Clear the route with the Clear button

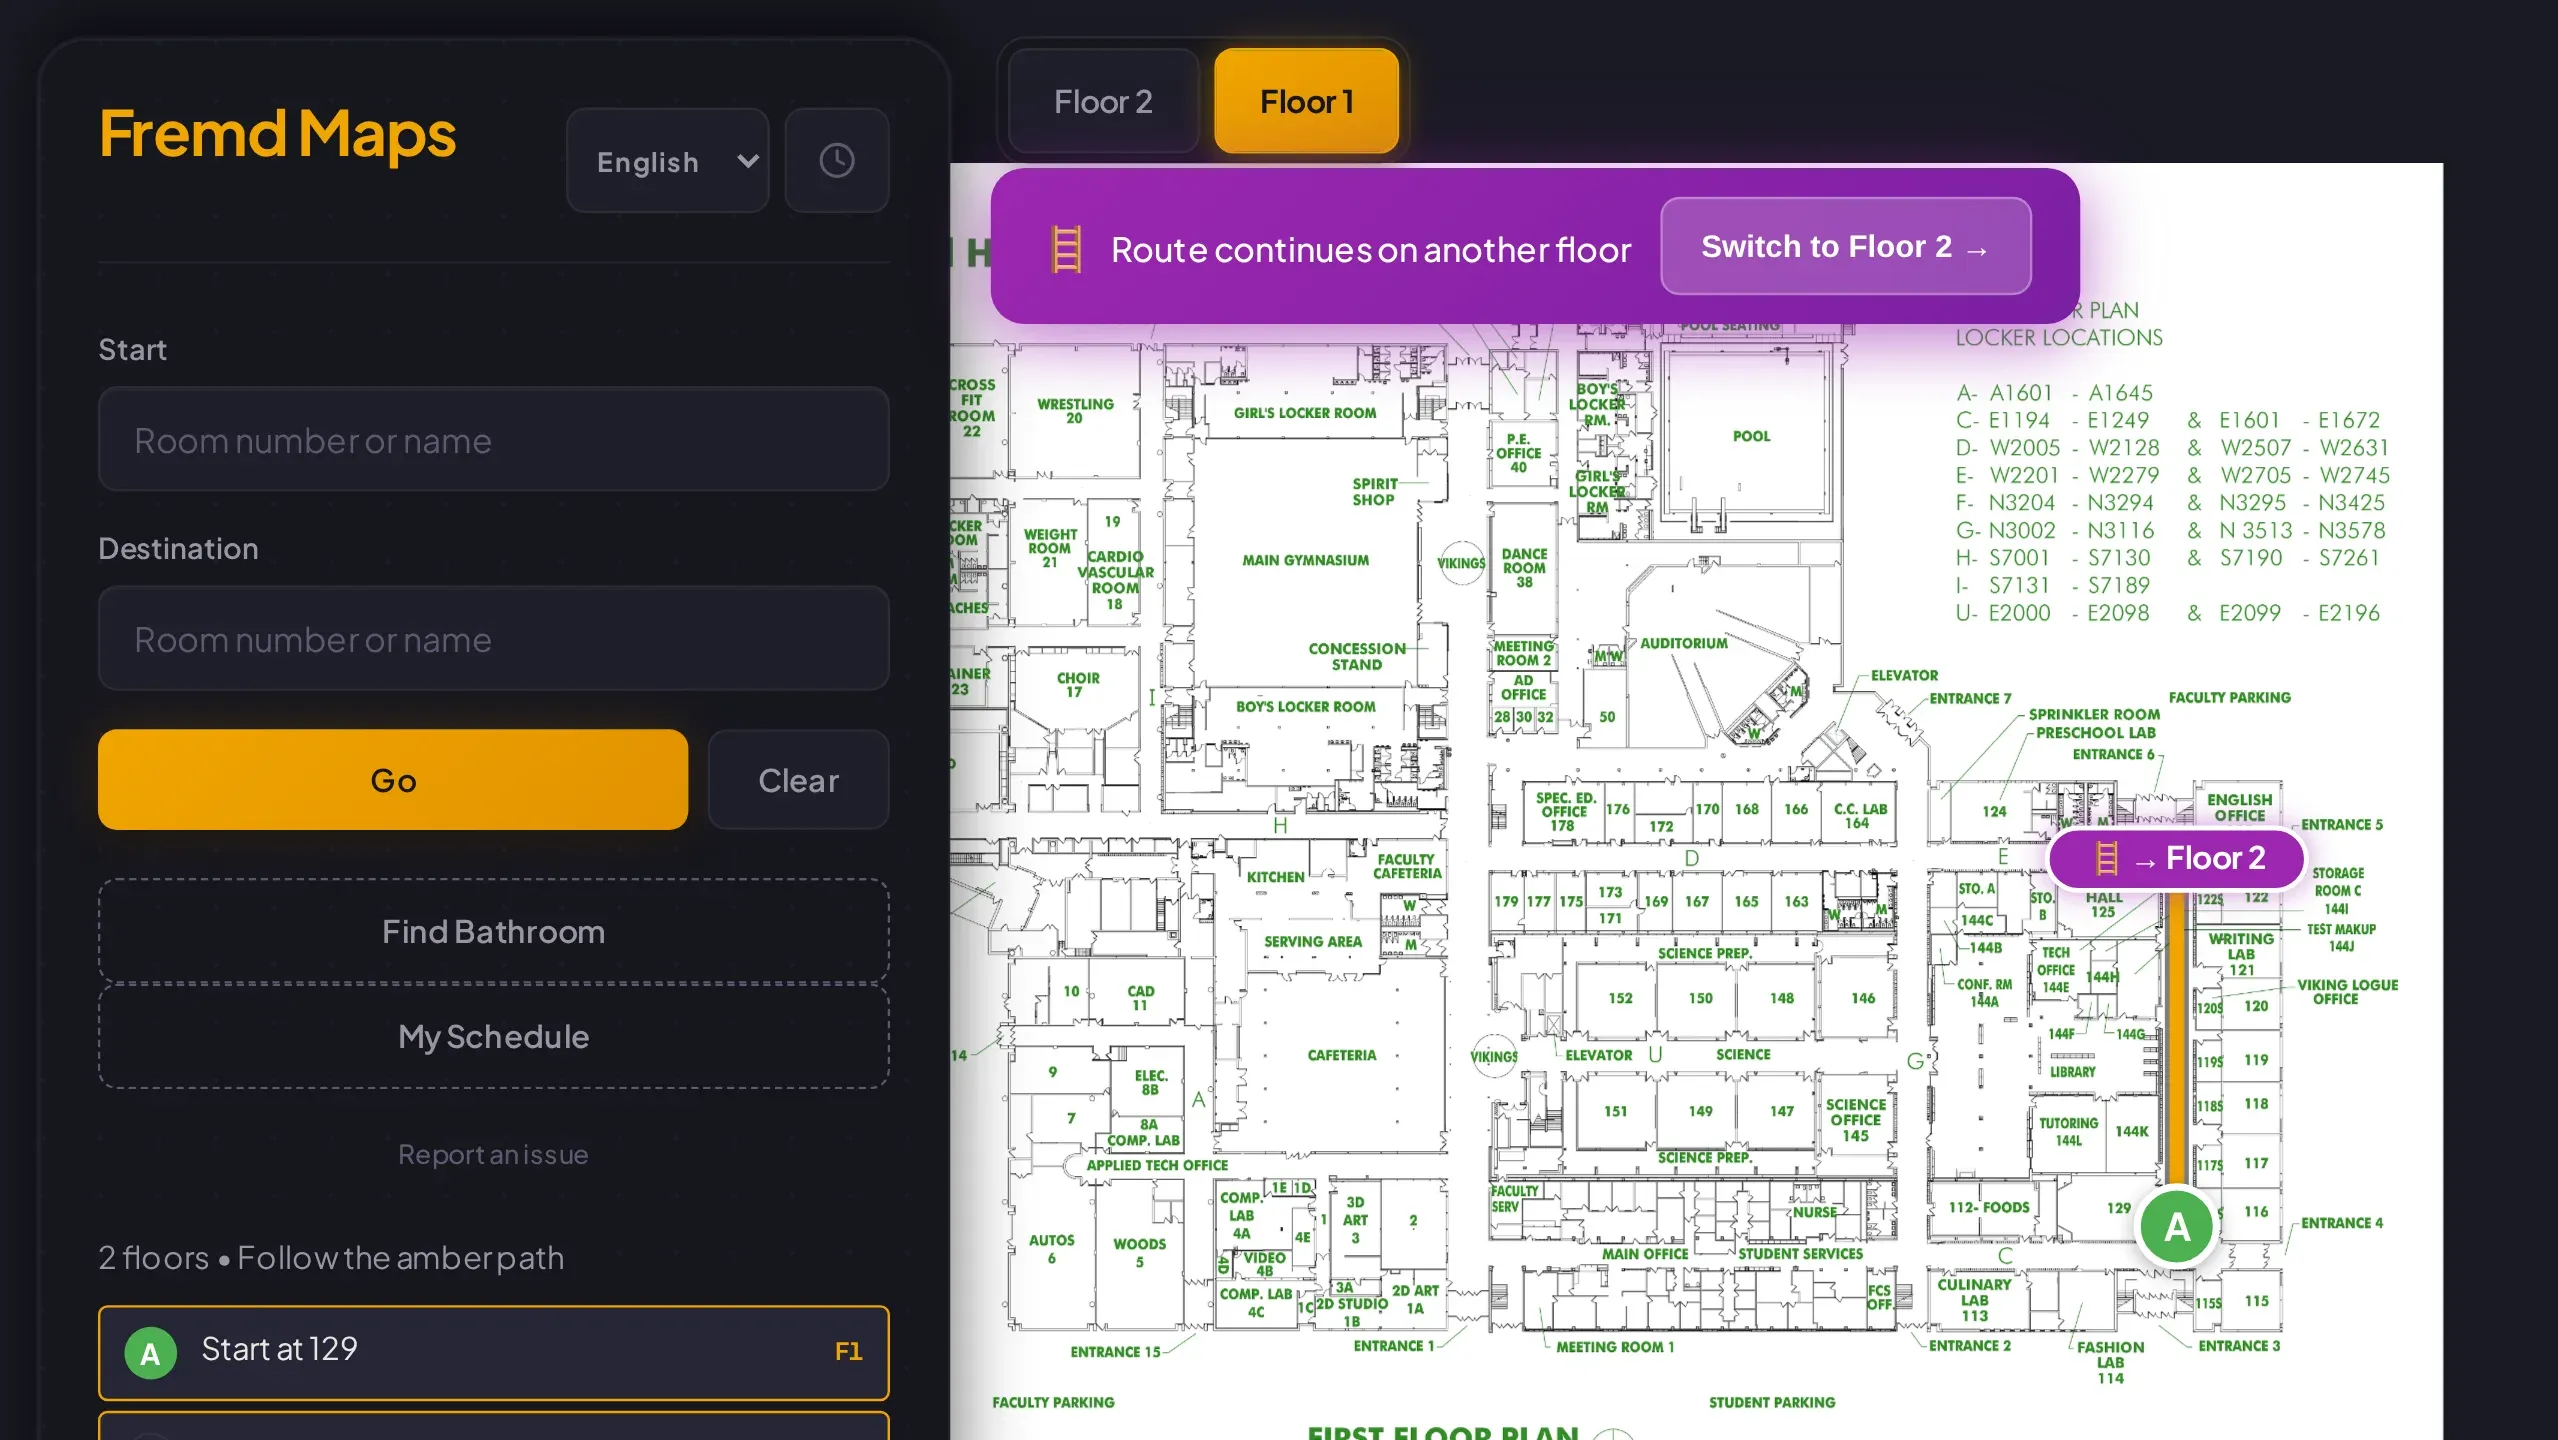coord(798,780)
